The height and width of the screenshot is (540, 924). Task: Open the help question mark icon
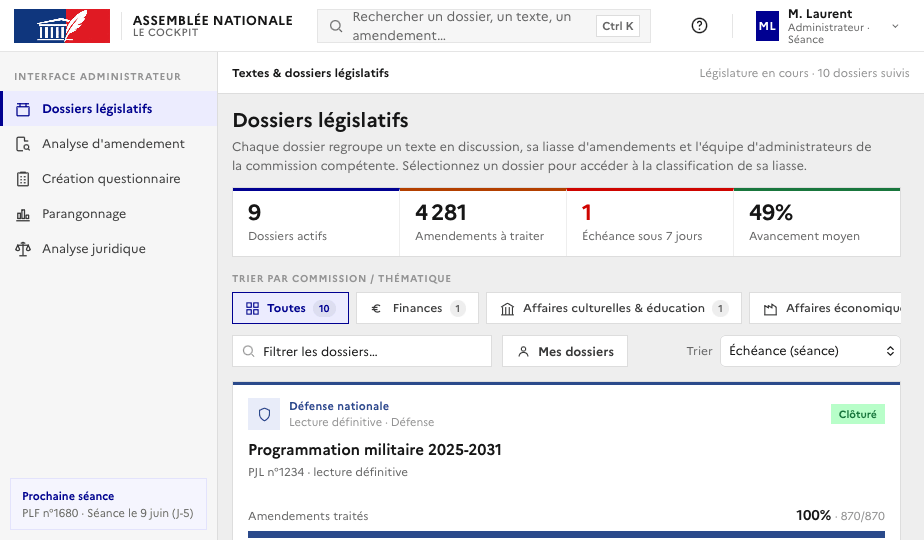(x=699, y=25)
